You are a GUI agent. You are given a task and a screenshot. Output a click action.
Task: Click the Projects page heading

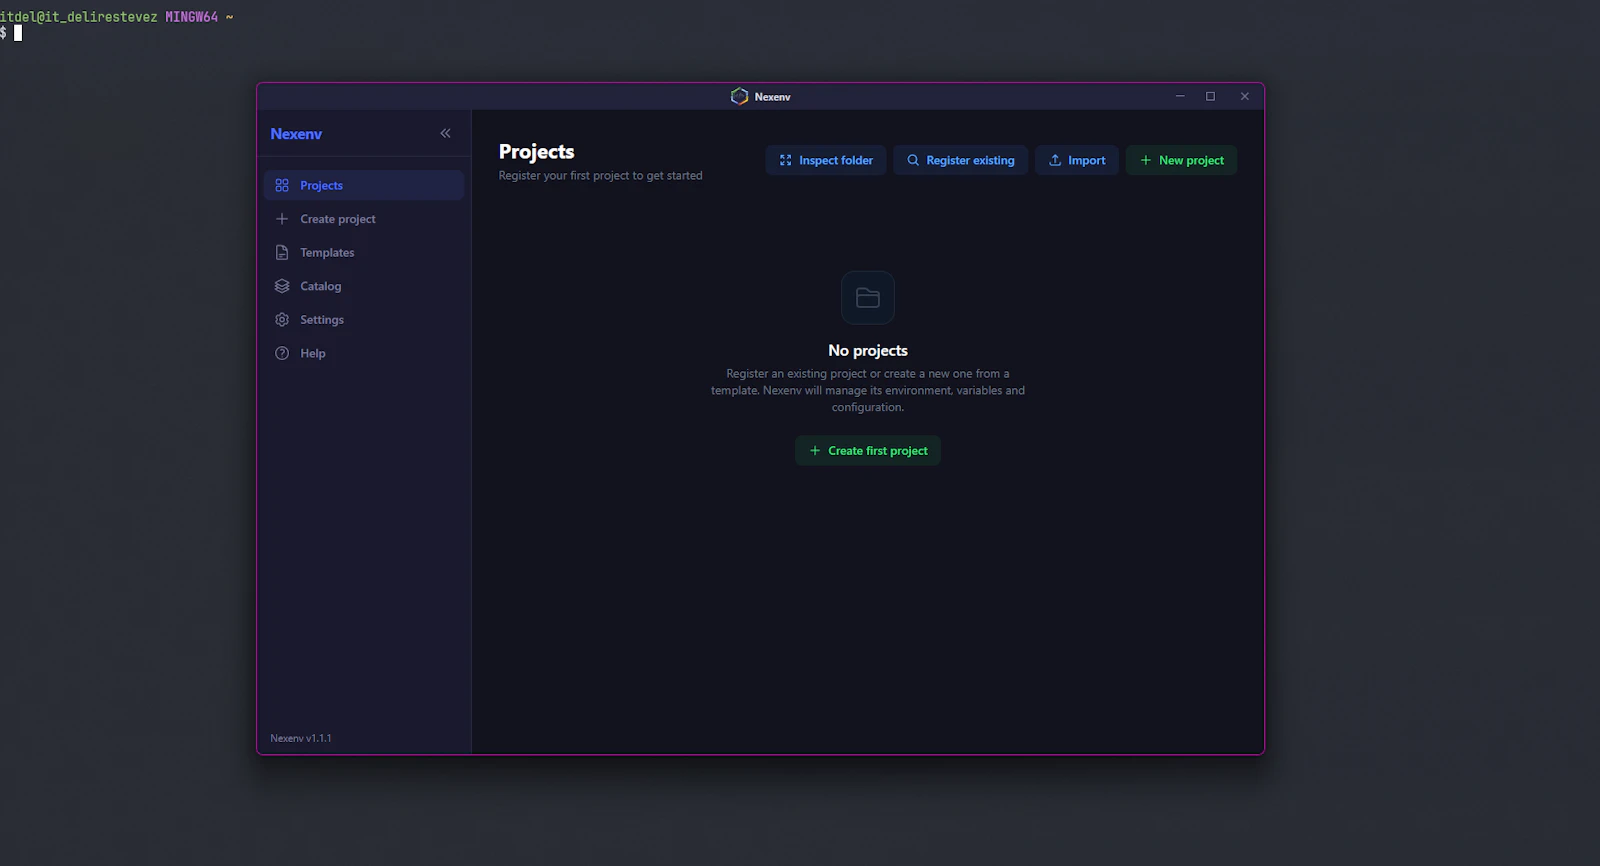[537, 152]
